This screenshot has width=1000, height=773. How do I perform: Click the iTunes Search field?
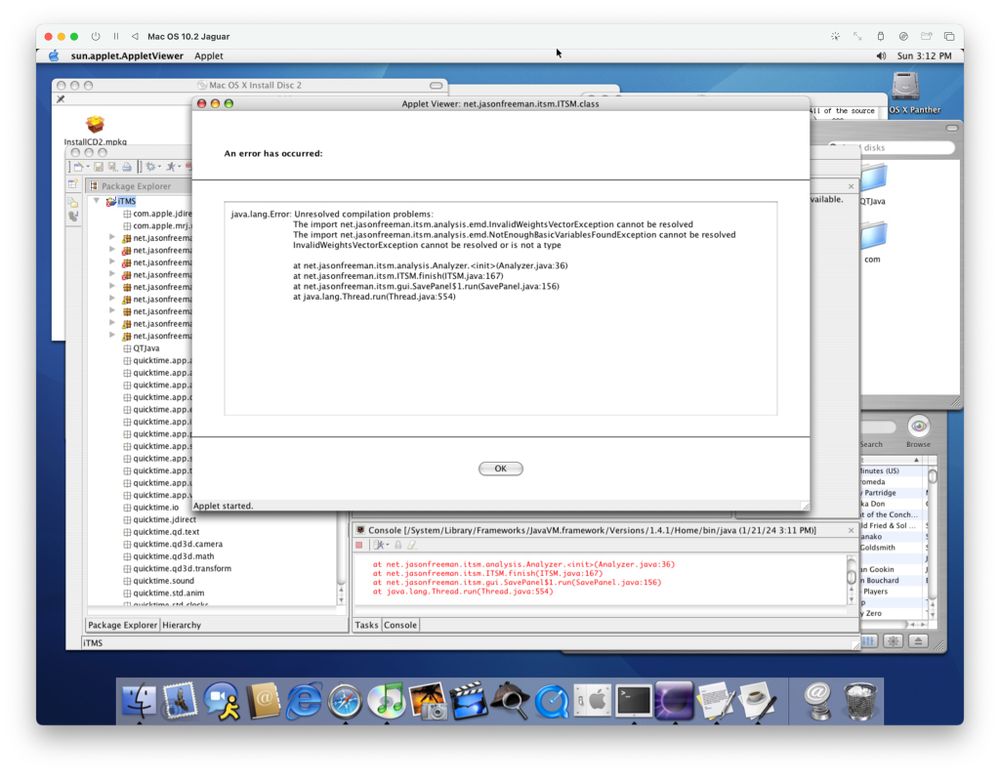[878, 427]
